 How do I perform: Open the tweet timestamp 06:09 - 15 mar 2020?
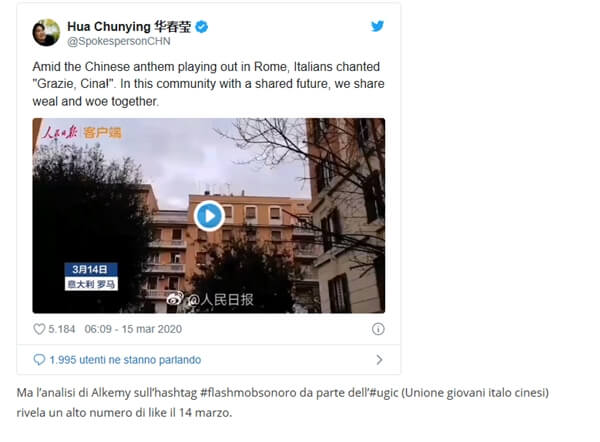tap(133, 329)
